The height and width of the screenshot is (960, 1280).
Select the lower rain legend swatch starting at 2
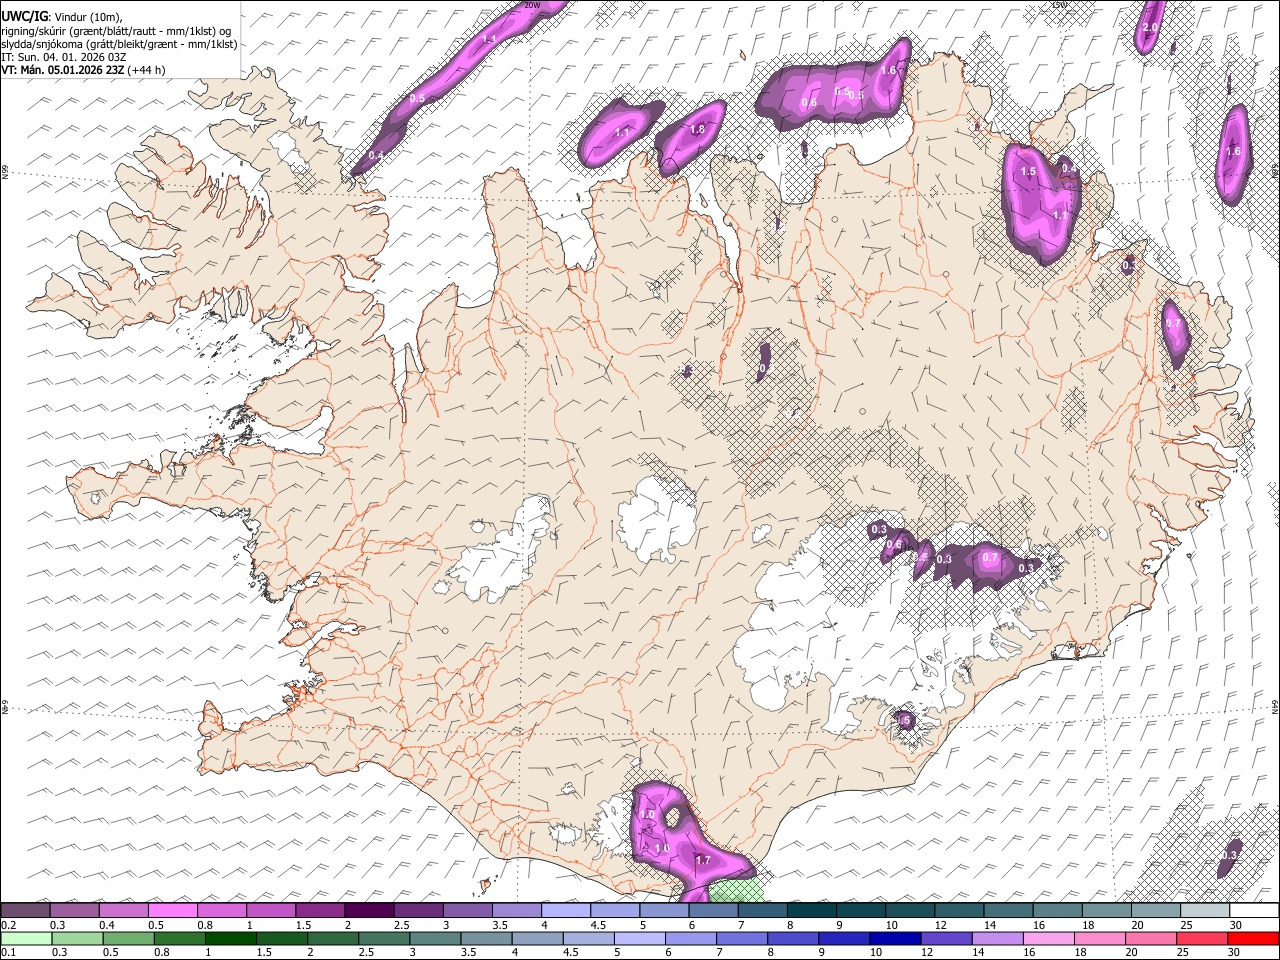334,938
